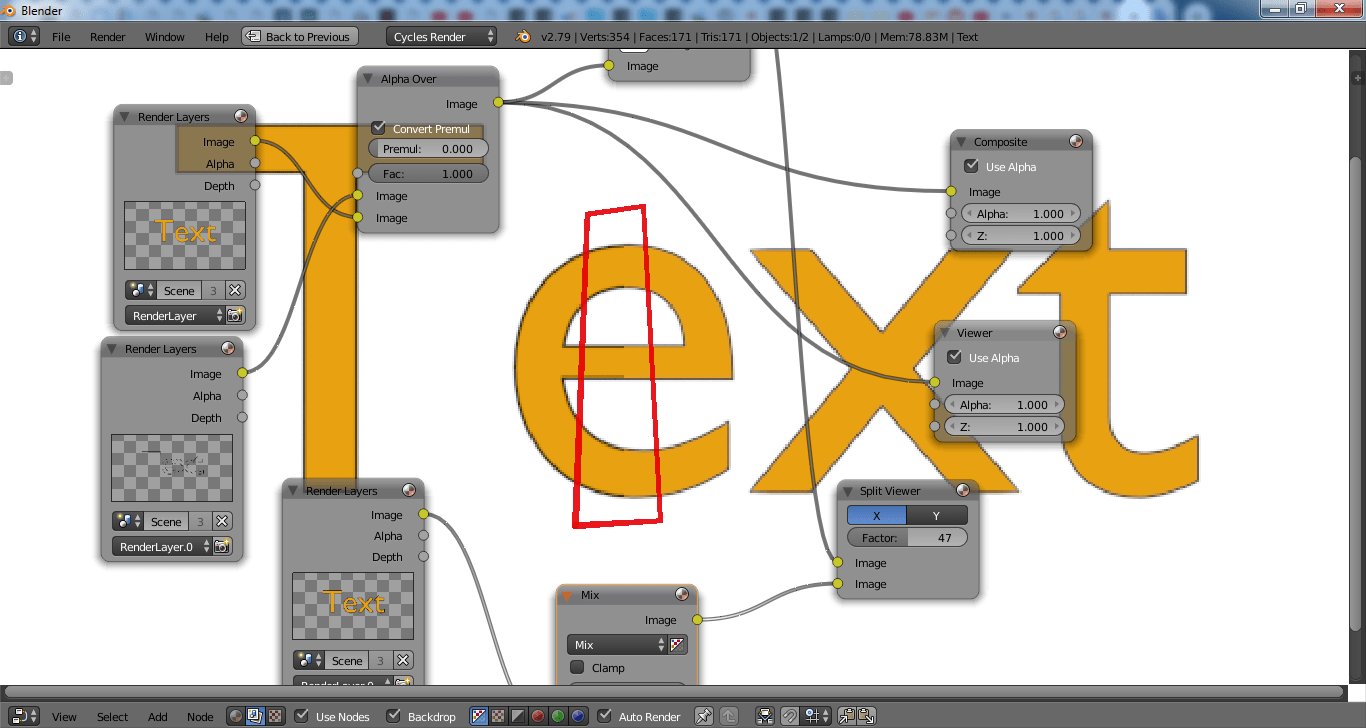Click the Back to Previous button
The image size is (1366, 728).
coord(299,36)
